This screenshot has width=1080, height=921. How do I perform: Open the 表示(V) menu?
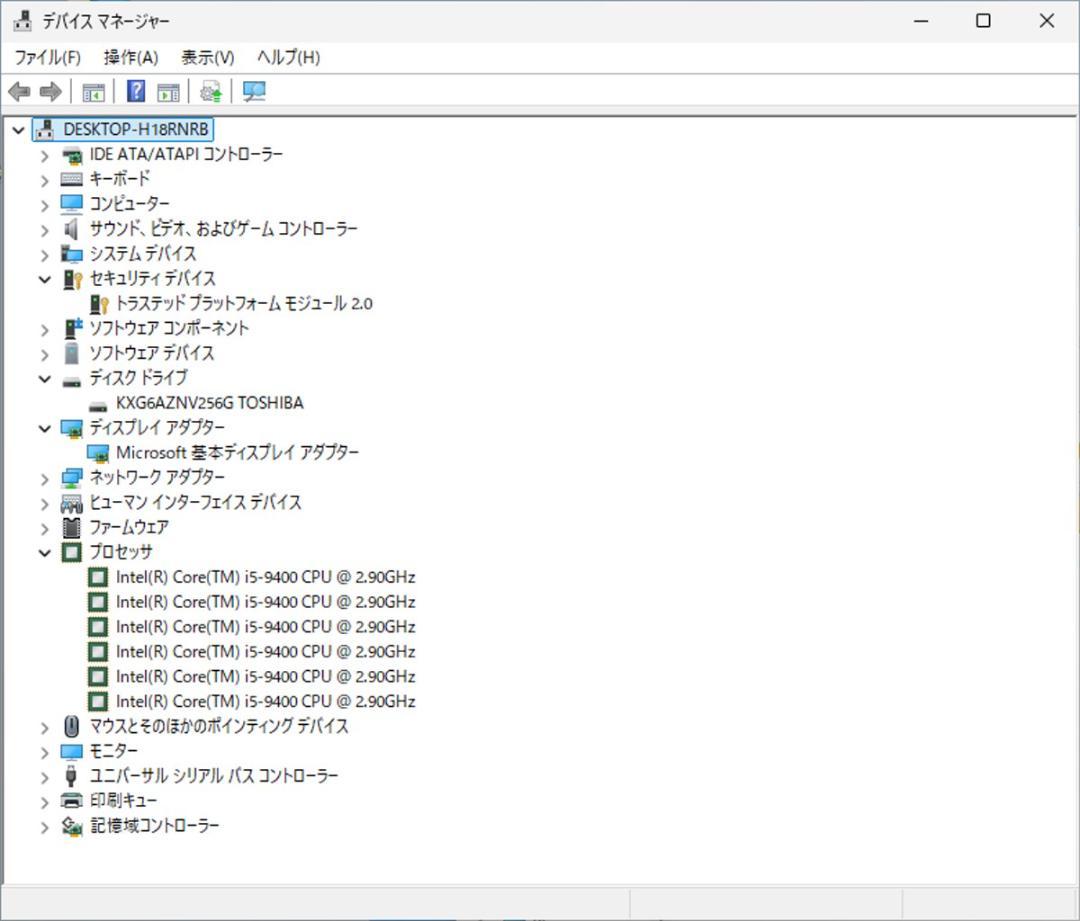click(x=207, y=57)
